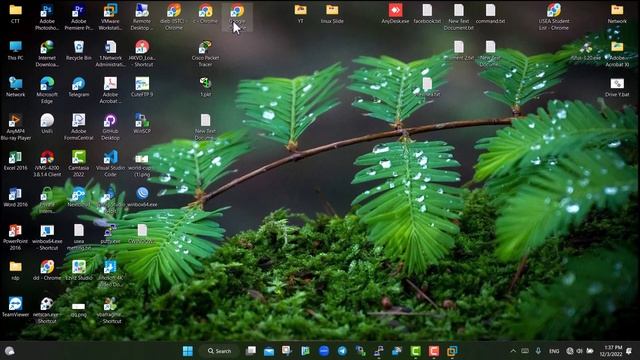
Task: Select putty.exe desktop icon
Action: pos(110,234)
